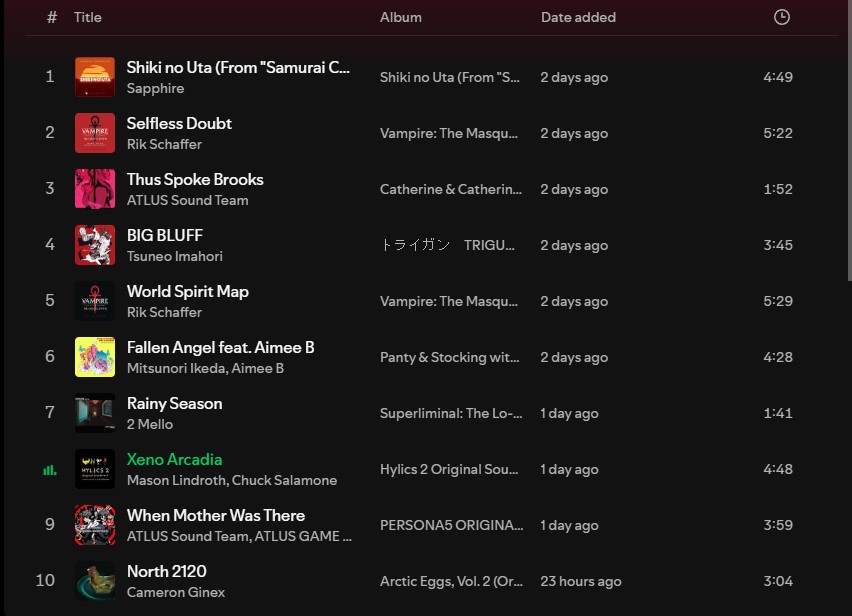Screen dimensions: 852x616
Task: Open artist 2 Mello
Action: point(149,424)
